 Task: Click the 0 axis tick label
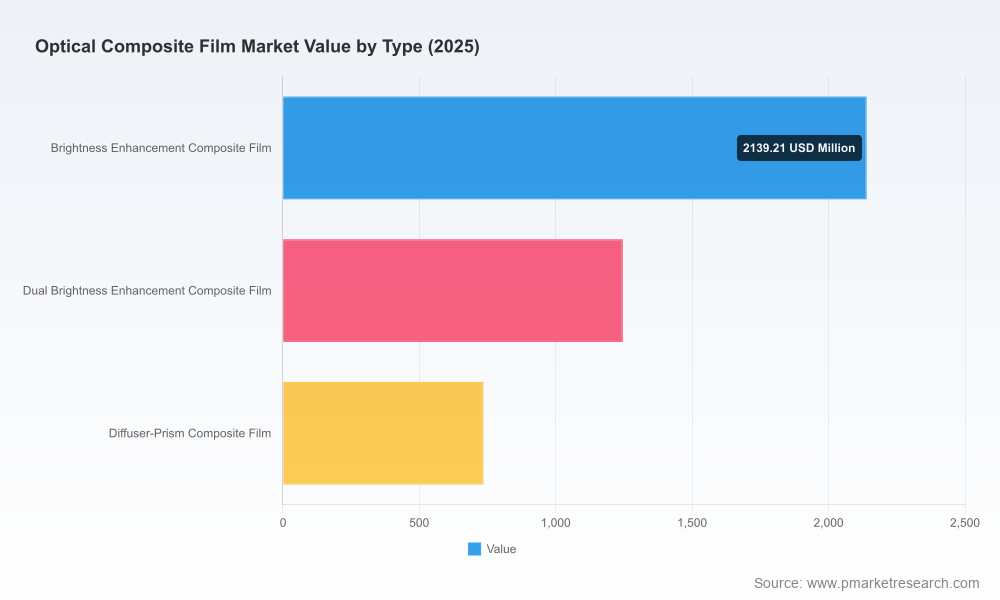pyautogui.click(x=283, y=523)
